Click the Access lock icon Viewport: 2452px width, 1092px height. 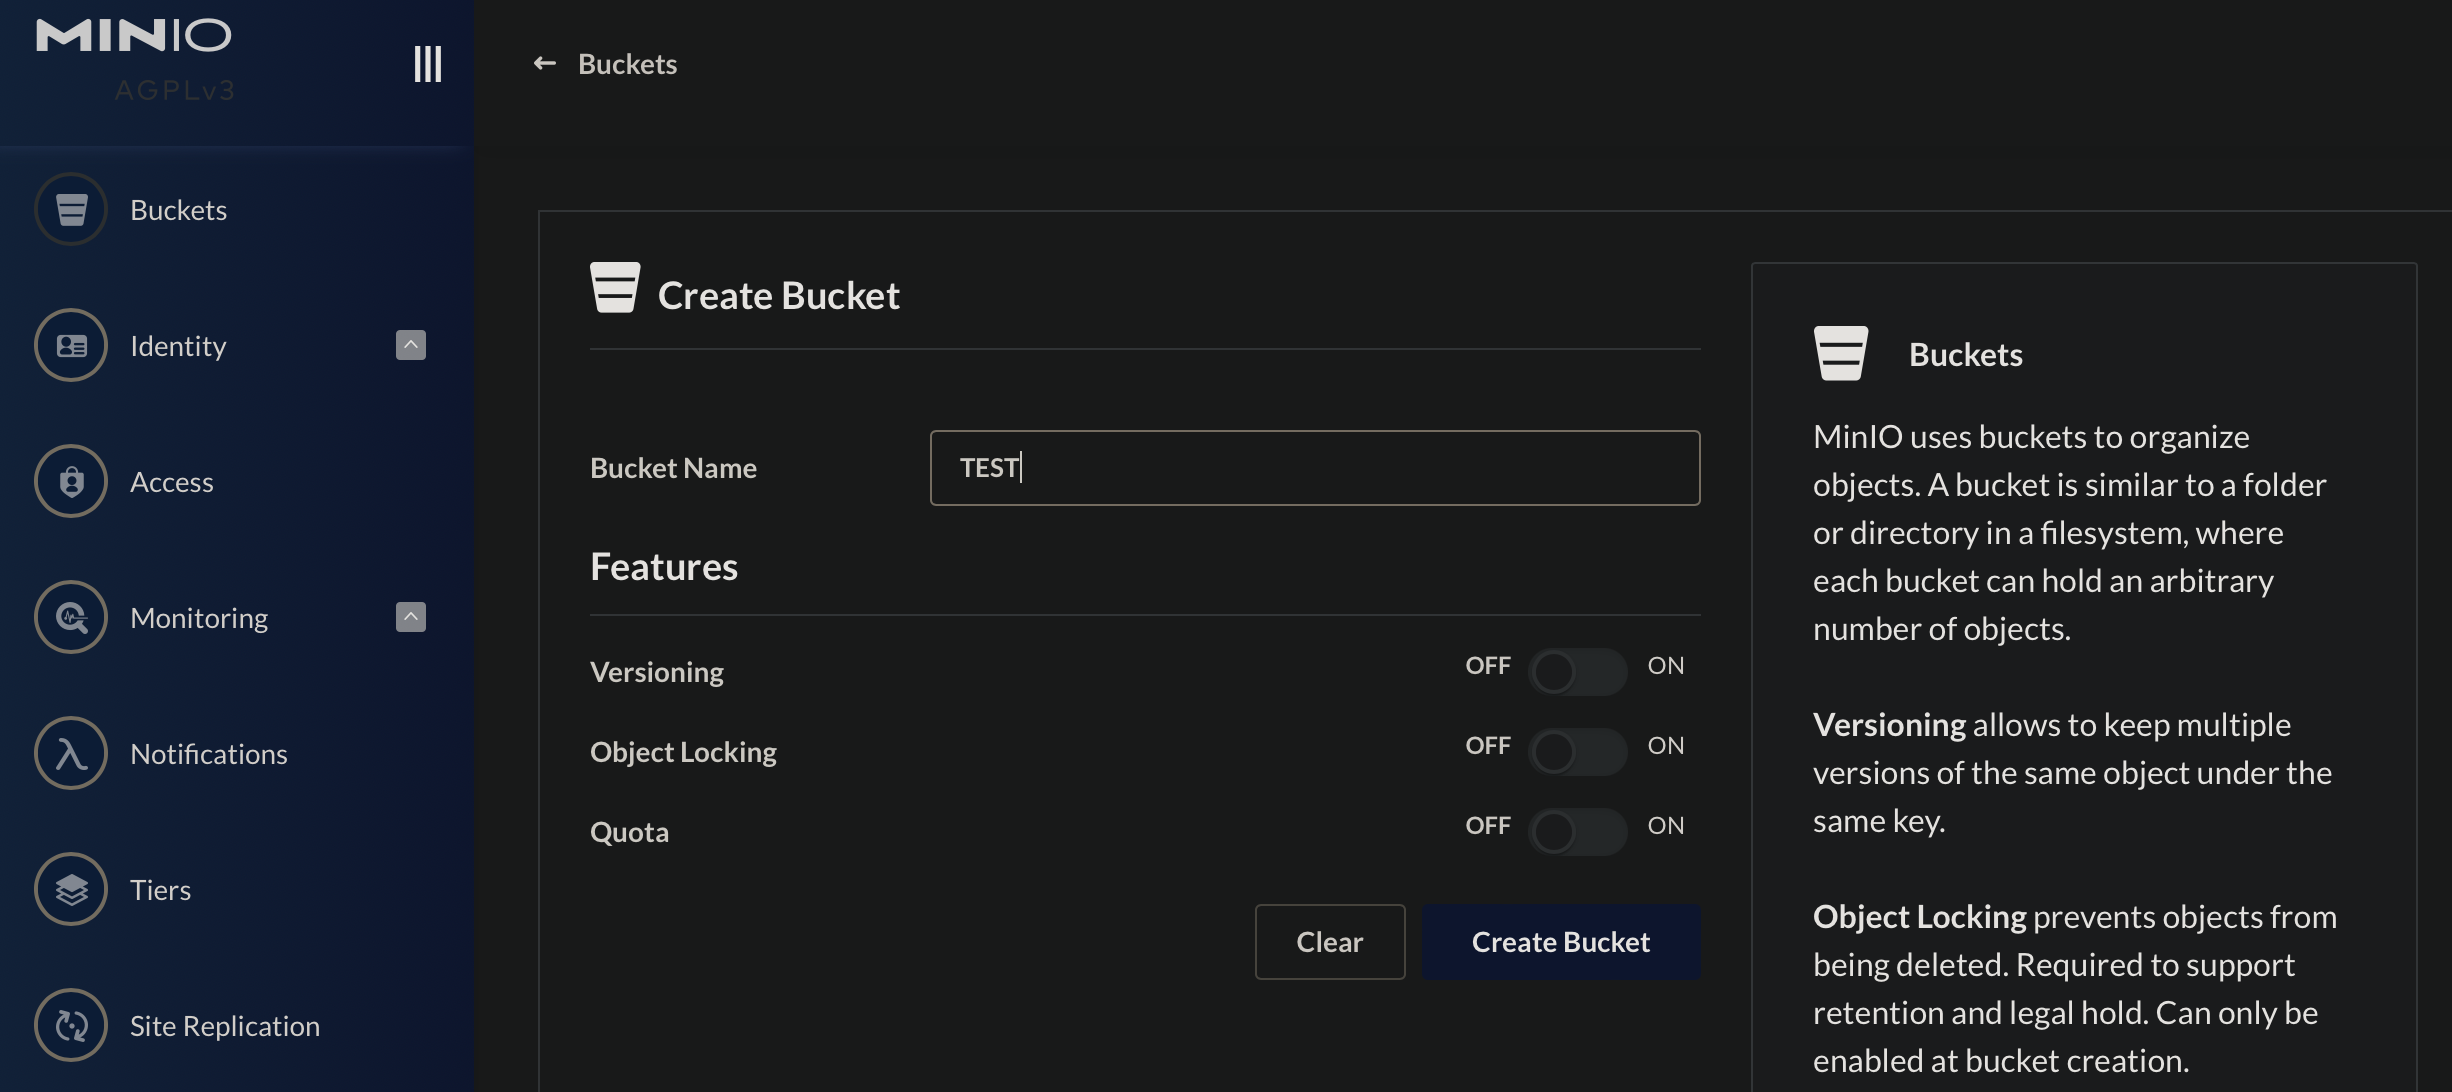click(71, 482)
